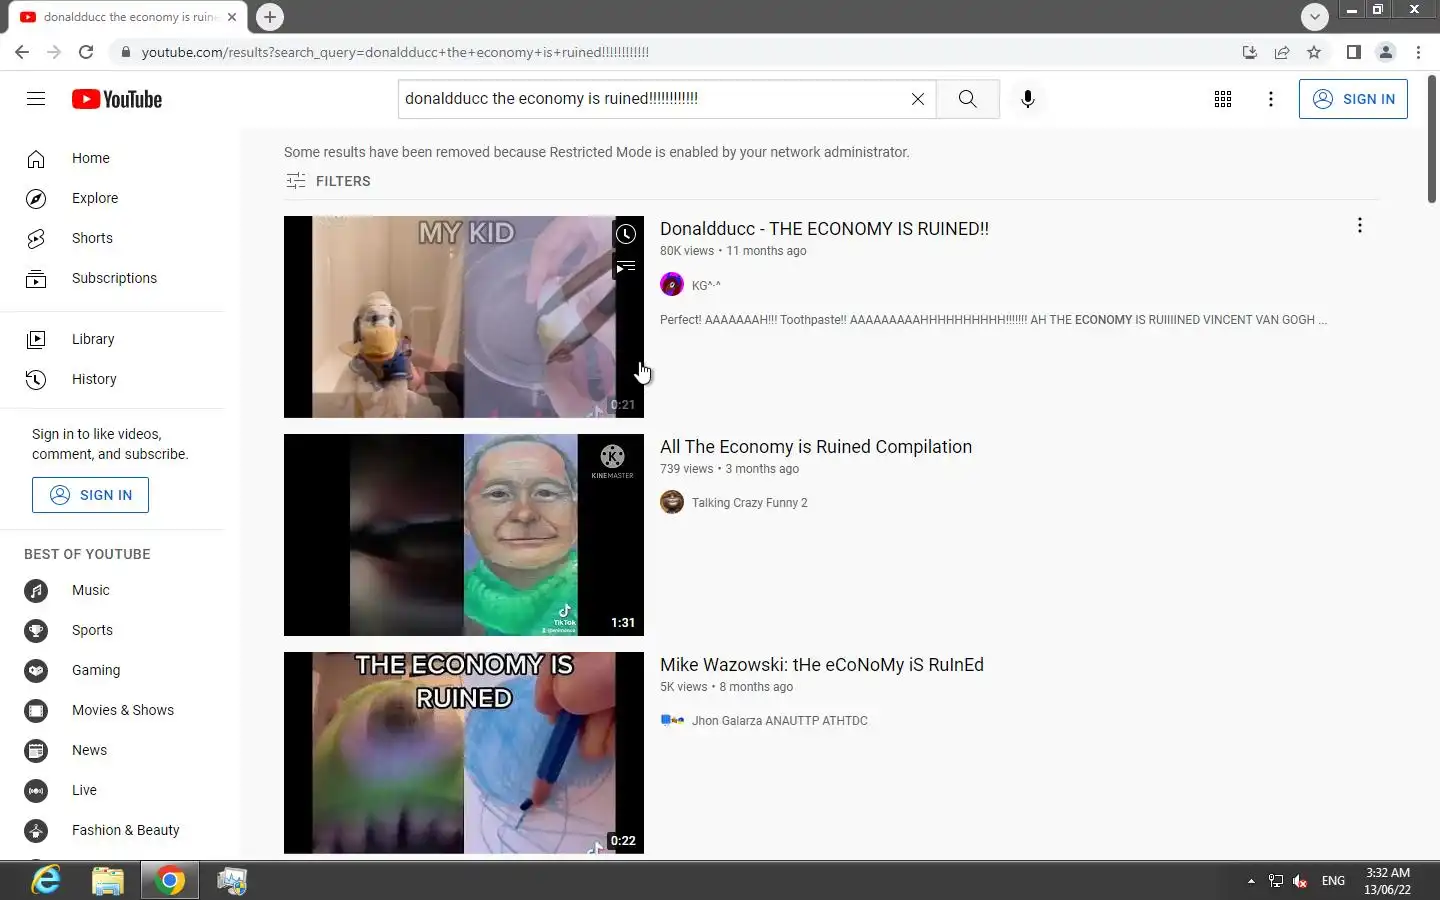Open Jhon Galarza channel avatar
This screenshot has height=900, width=1440.
click(x=672, y=720)
